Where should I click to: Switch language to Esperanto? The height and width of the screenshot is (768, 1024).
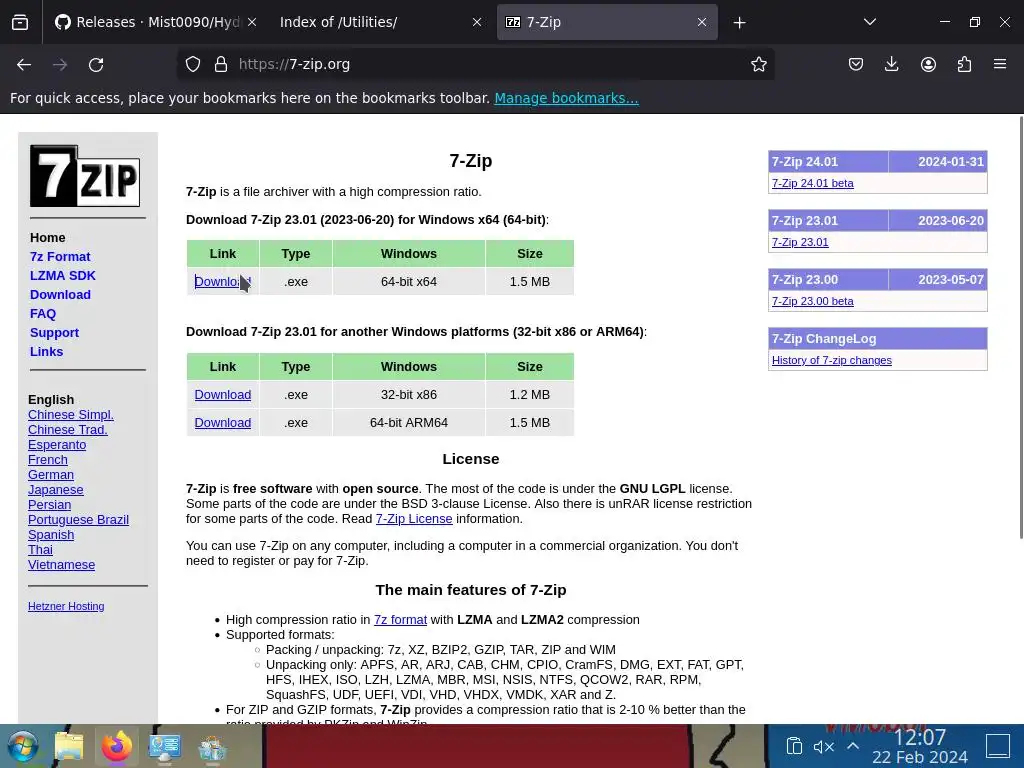tap(57, 445)
